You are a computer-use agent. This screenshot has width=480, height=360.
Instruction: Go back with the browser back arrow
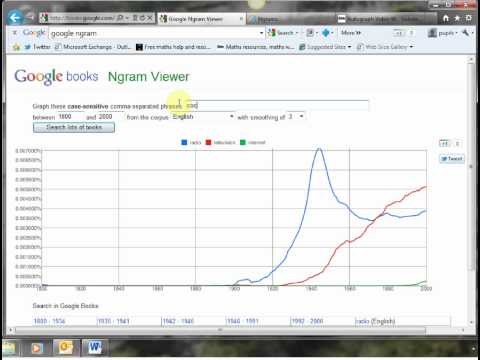pyautogui.click(x=15, y=17)
